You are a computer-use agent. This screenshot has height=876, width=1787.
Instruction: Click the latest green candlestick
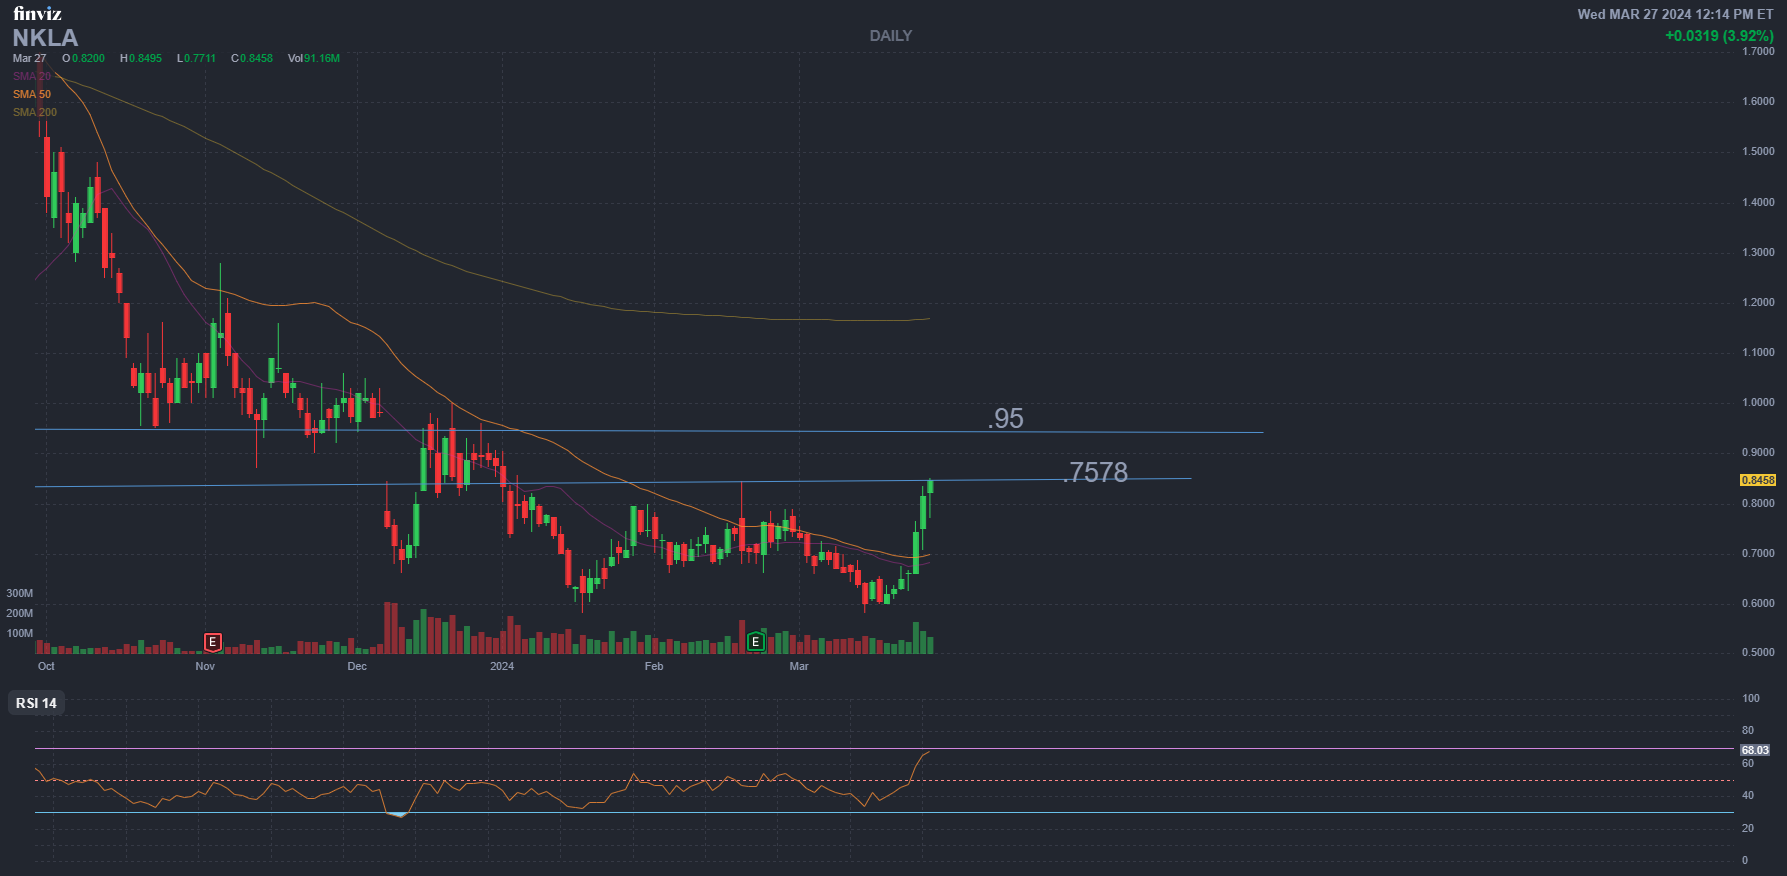931,487
